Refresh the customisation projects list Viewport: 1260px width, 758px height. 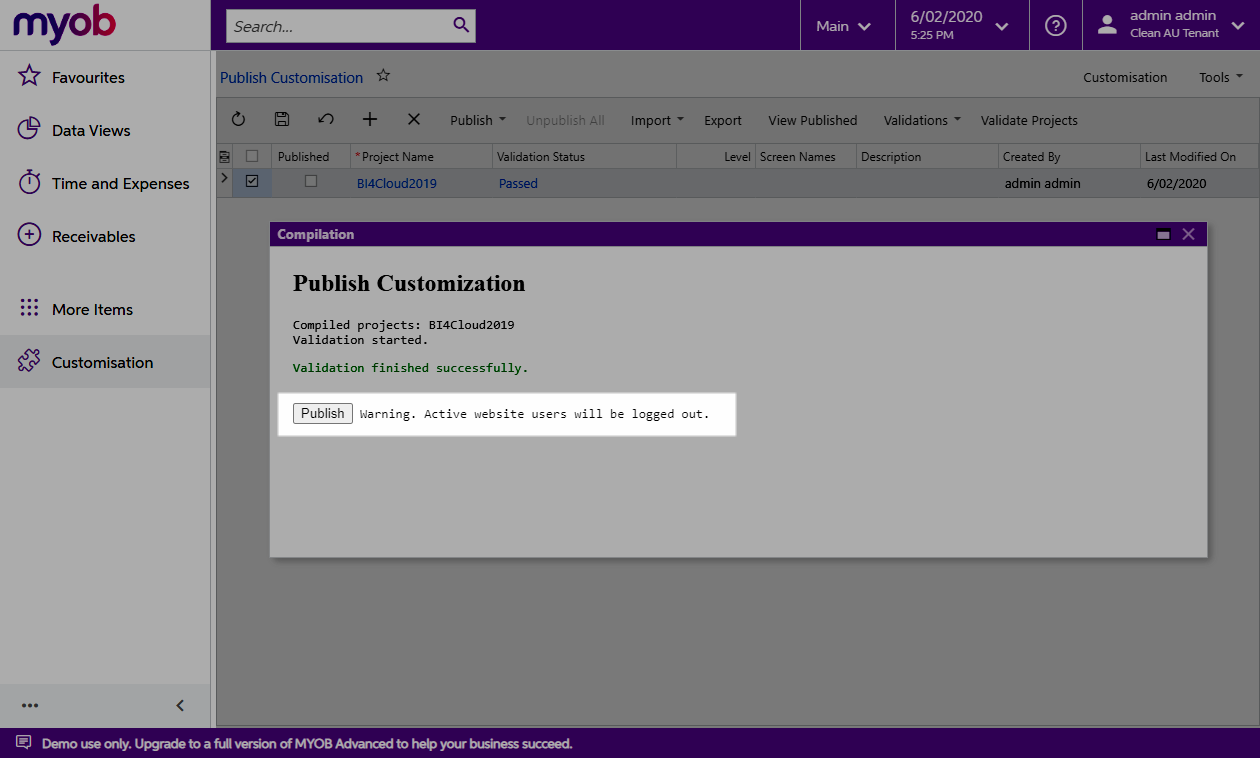point(238,119)
